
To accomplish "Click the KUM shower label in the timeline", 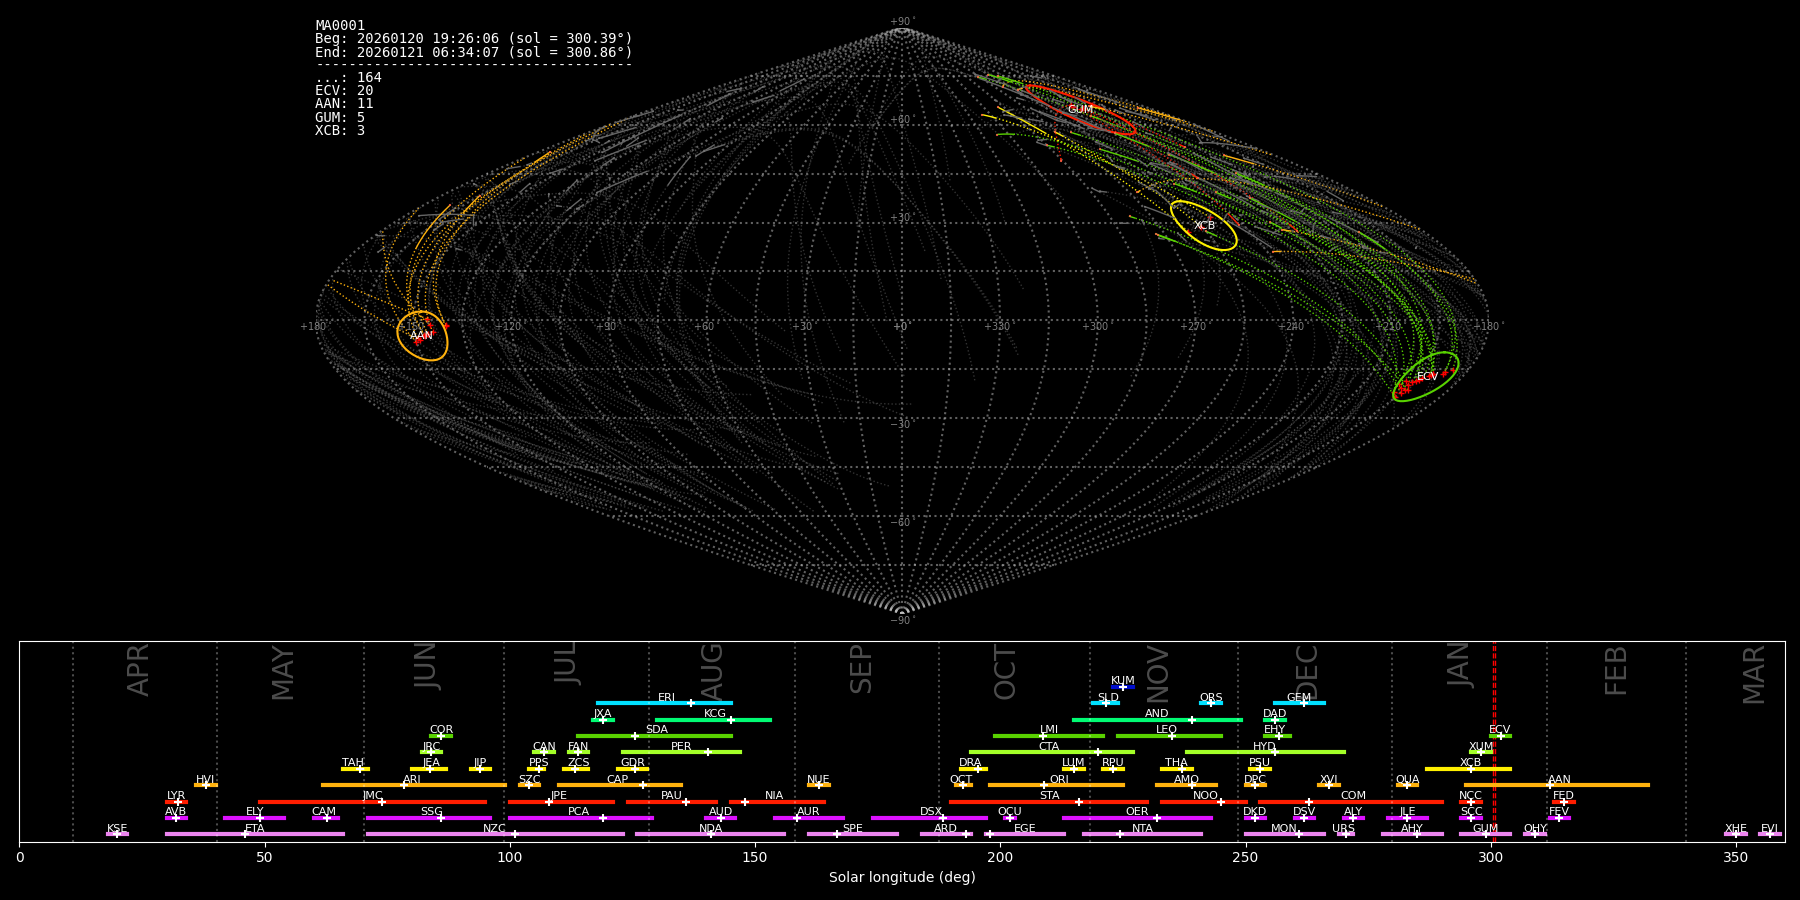I will (x=1123, y=681).
